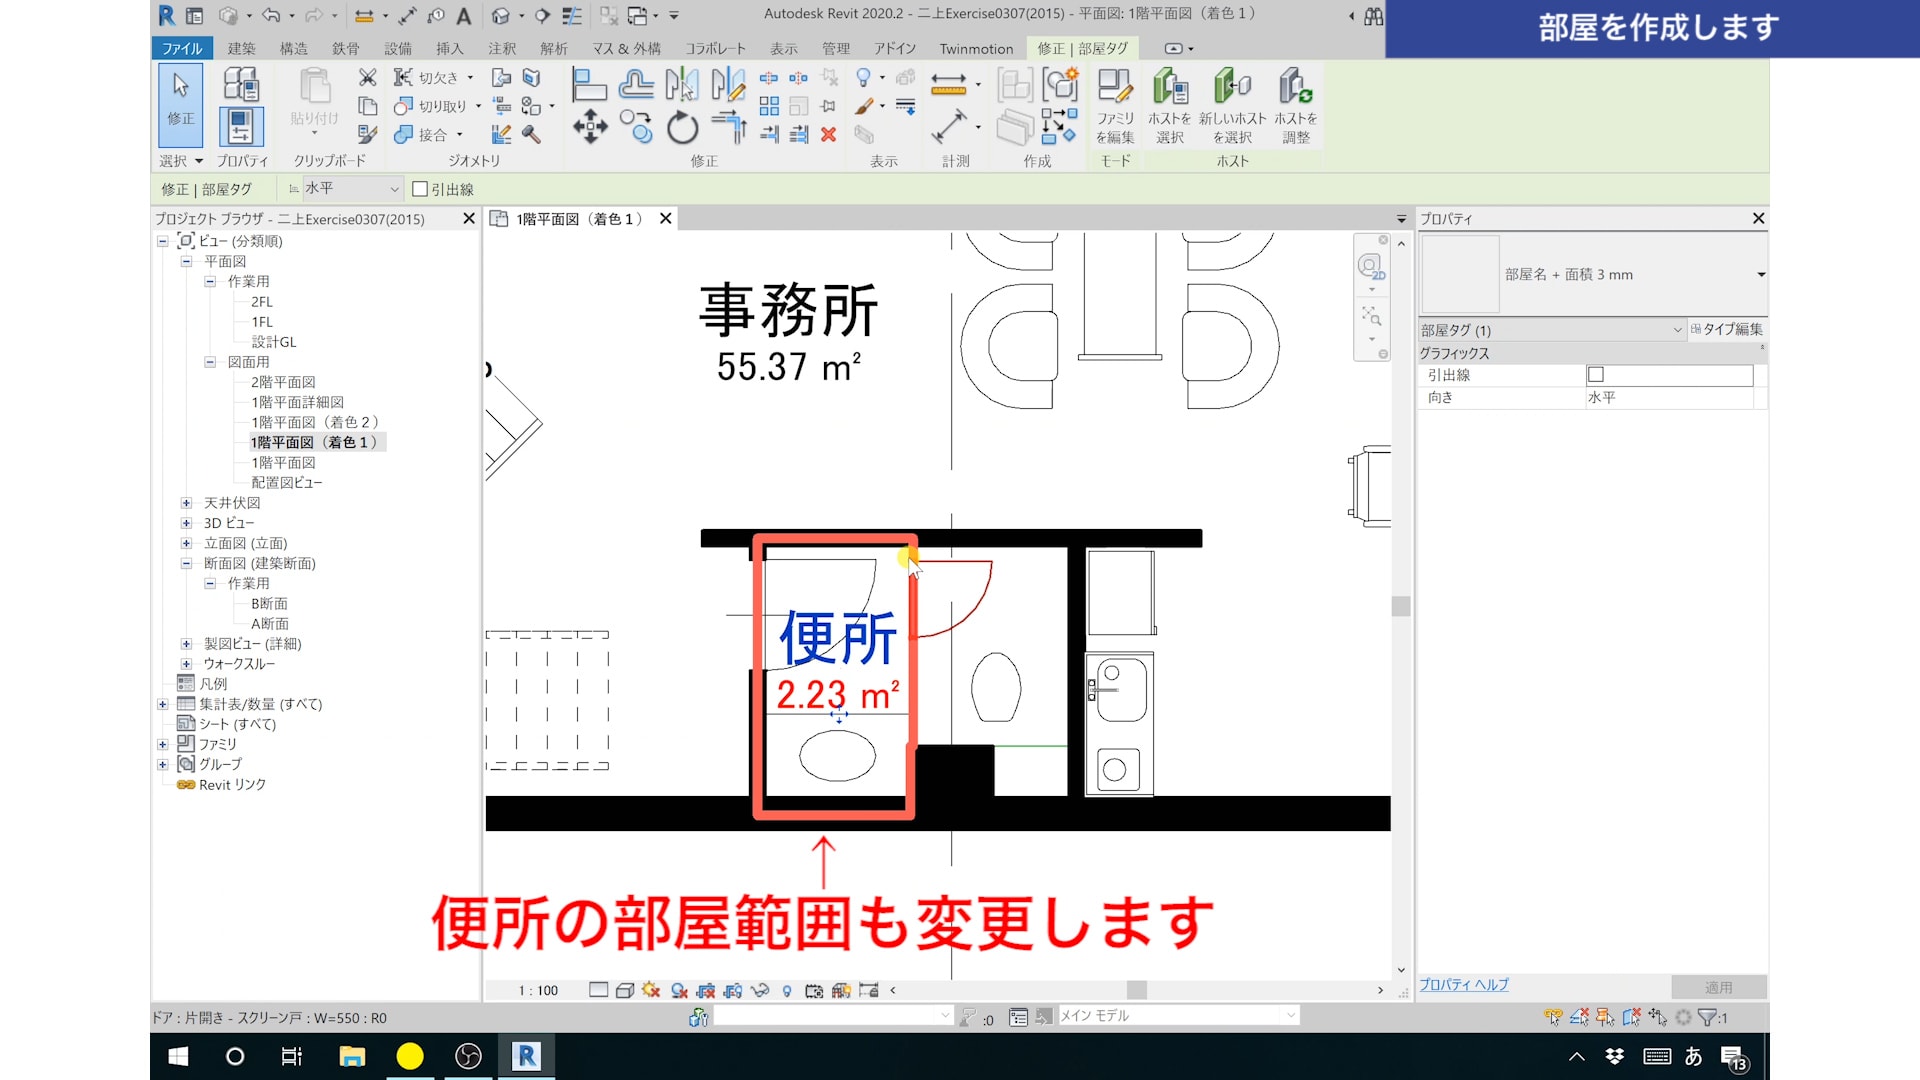Image resolution: width=1920 pixels, height=1080 pixels.
Task: Click the Rotate tool icon
Action: click(x=682, y=127)
